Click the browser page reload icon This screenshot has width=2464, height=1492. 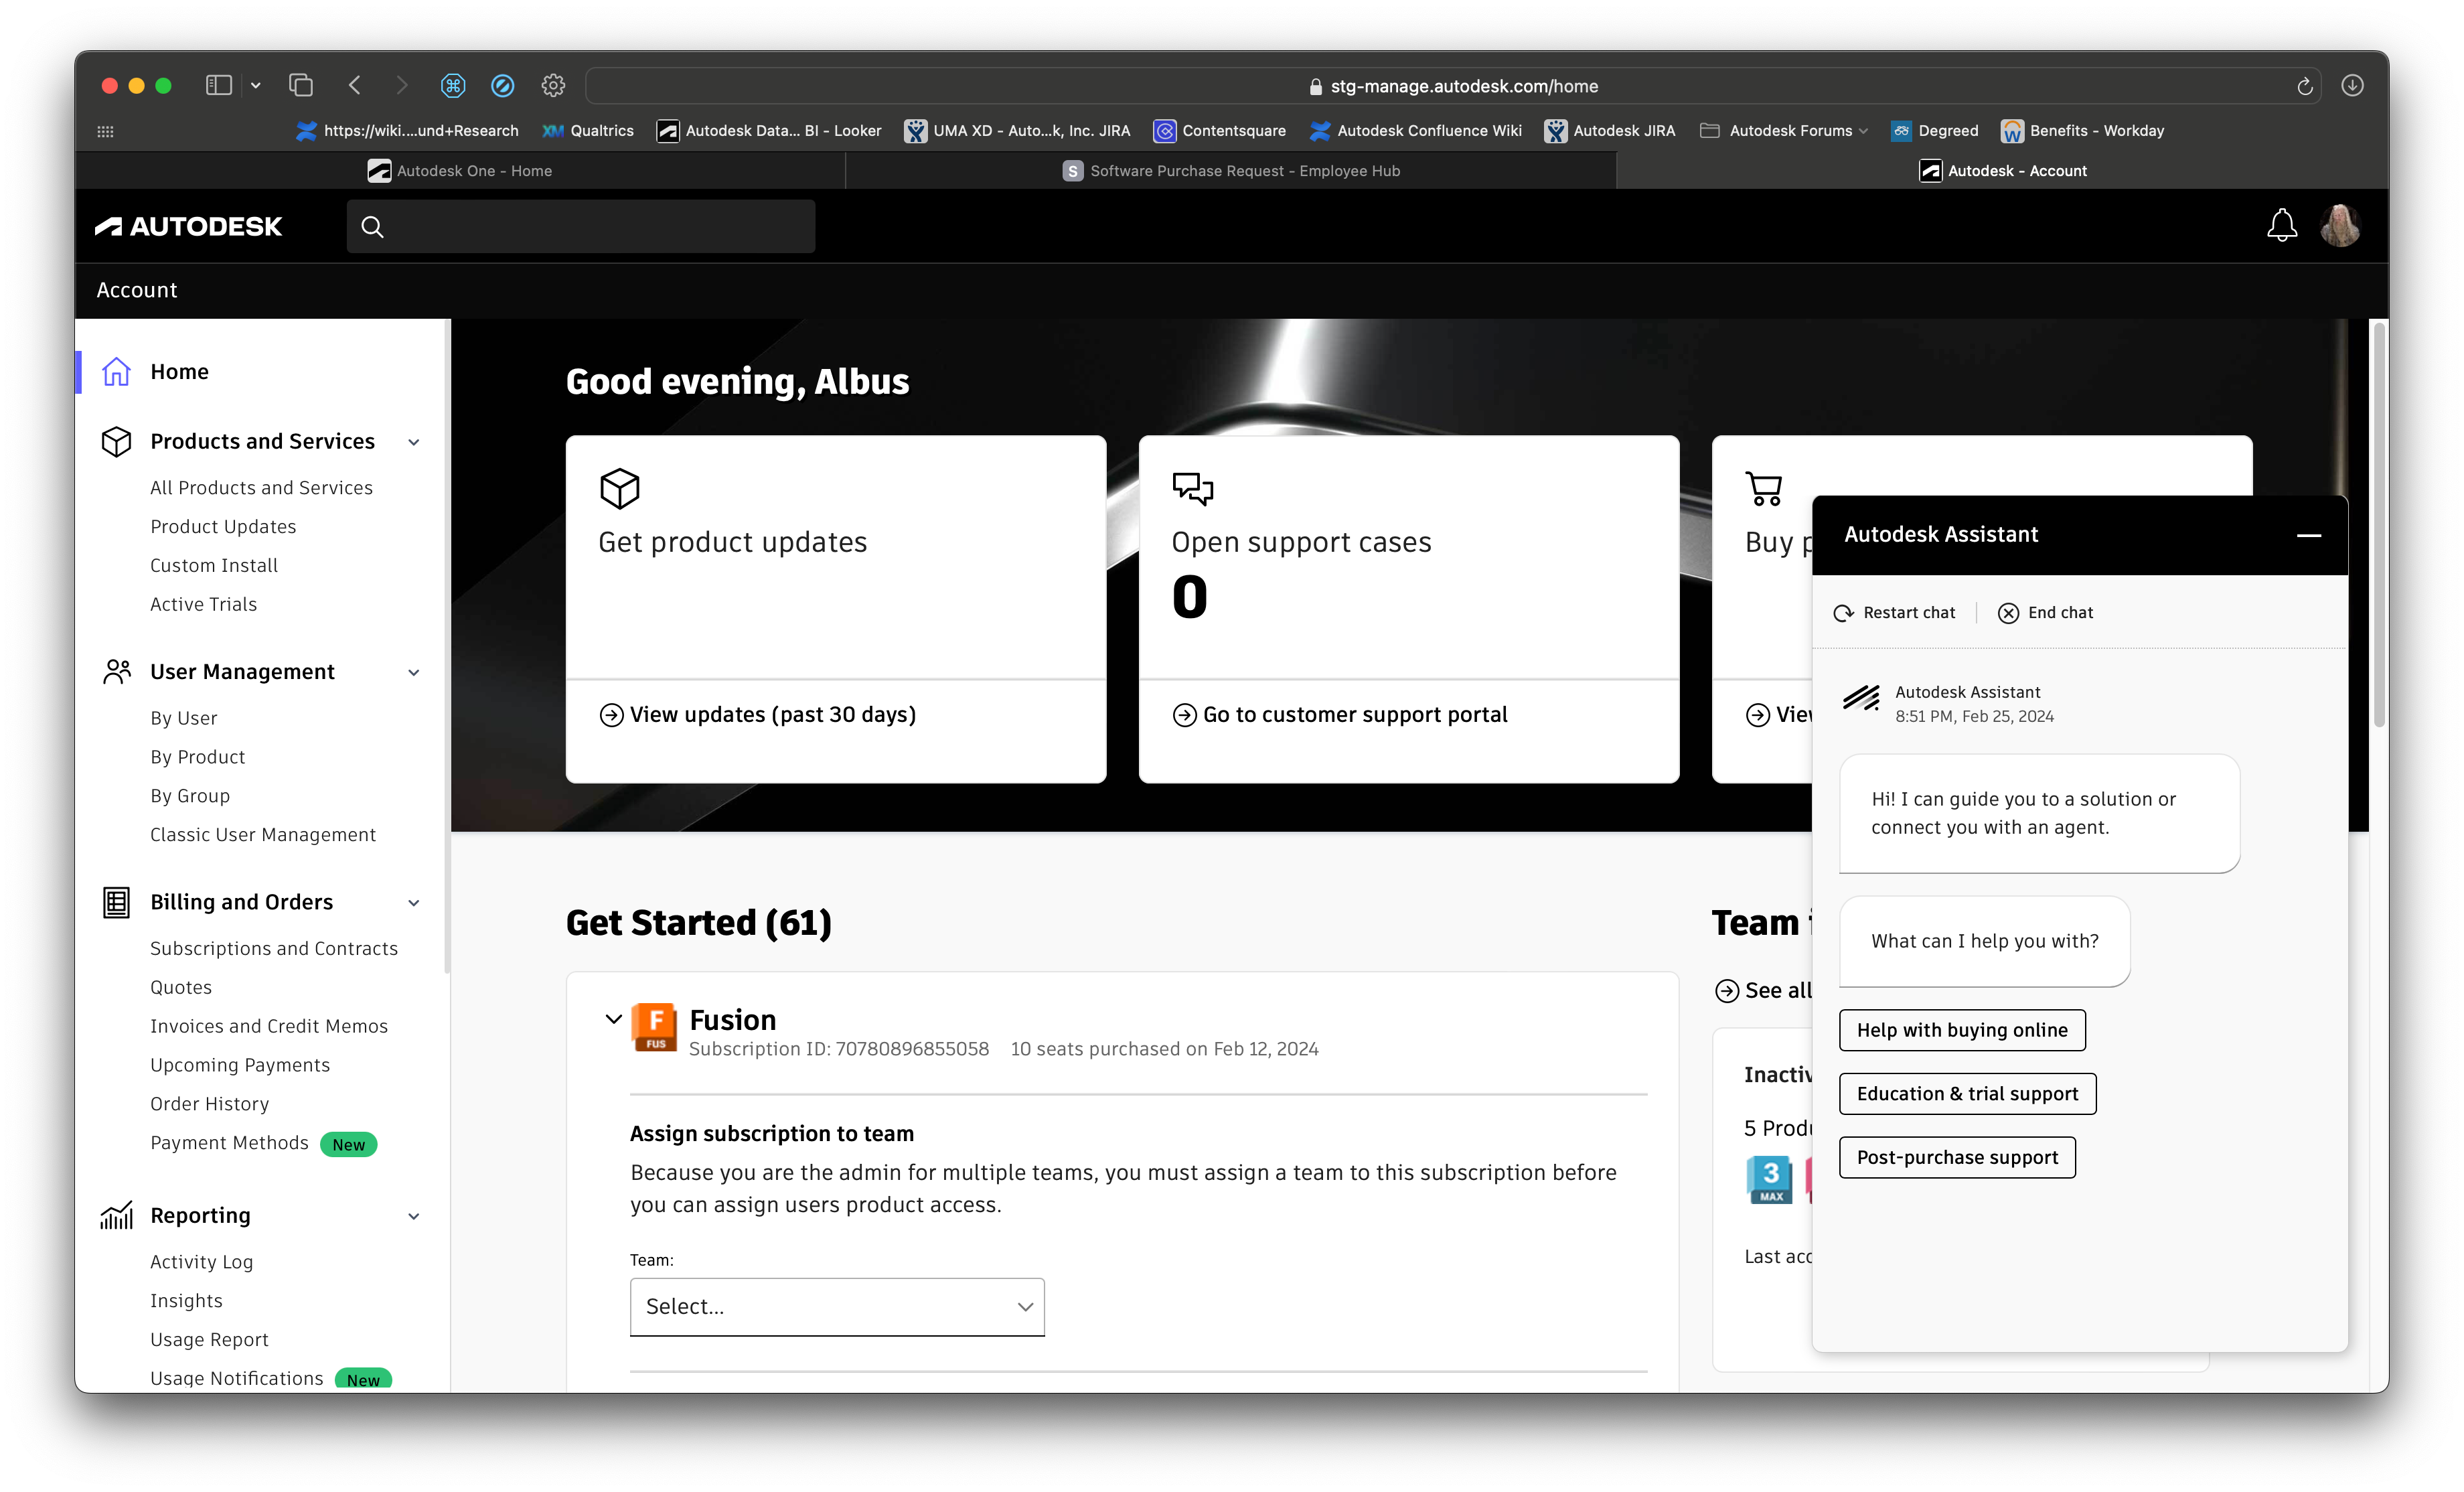pyautogui.click(x=2305, y=86)
